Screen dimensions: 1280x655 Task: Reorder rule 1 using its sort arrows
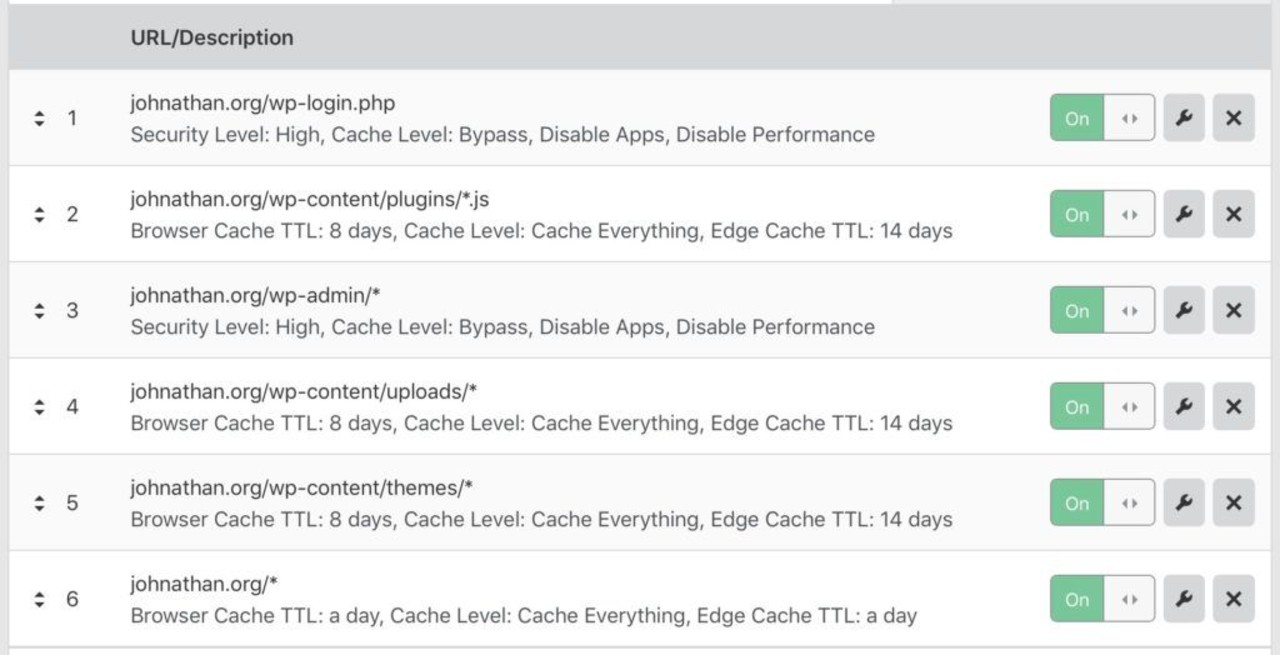point(39,118)
